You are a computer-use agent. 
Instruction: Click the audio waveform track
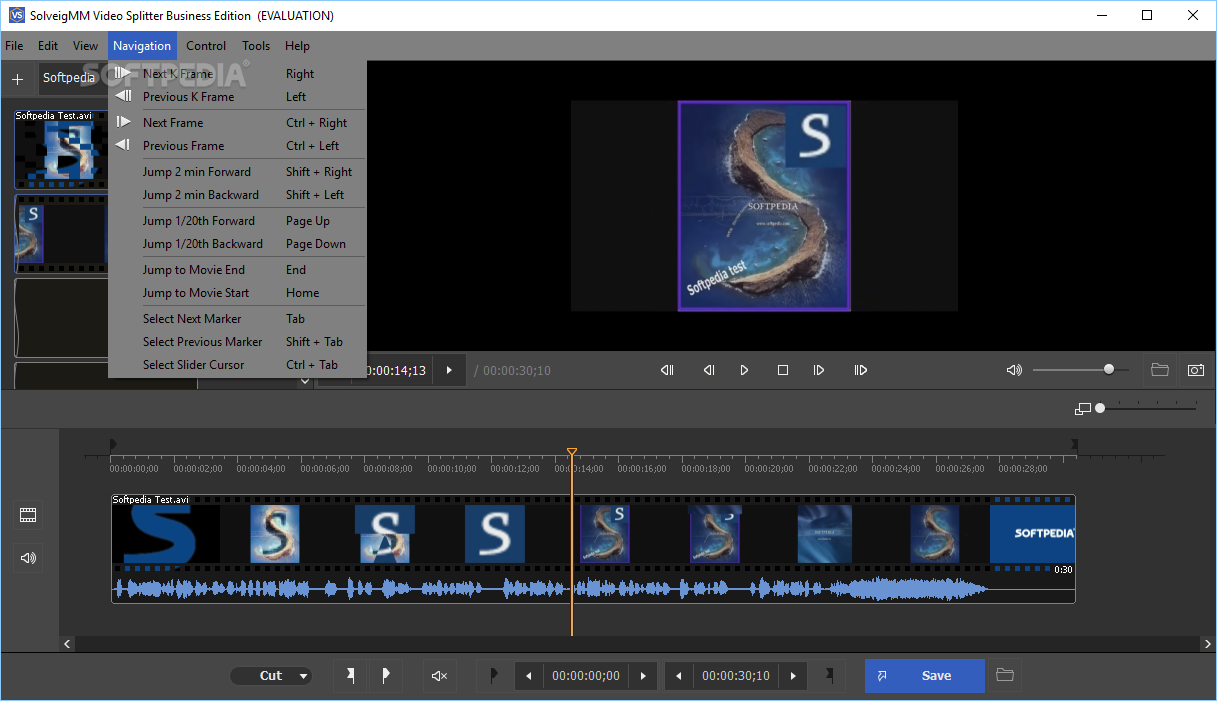(593, 589)
